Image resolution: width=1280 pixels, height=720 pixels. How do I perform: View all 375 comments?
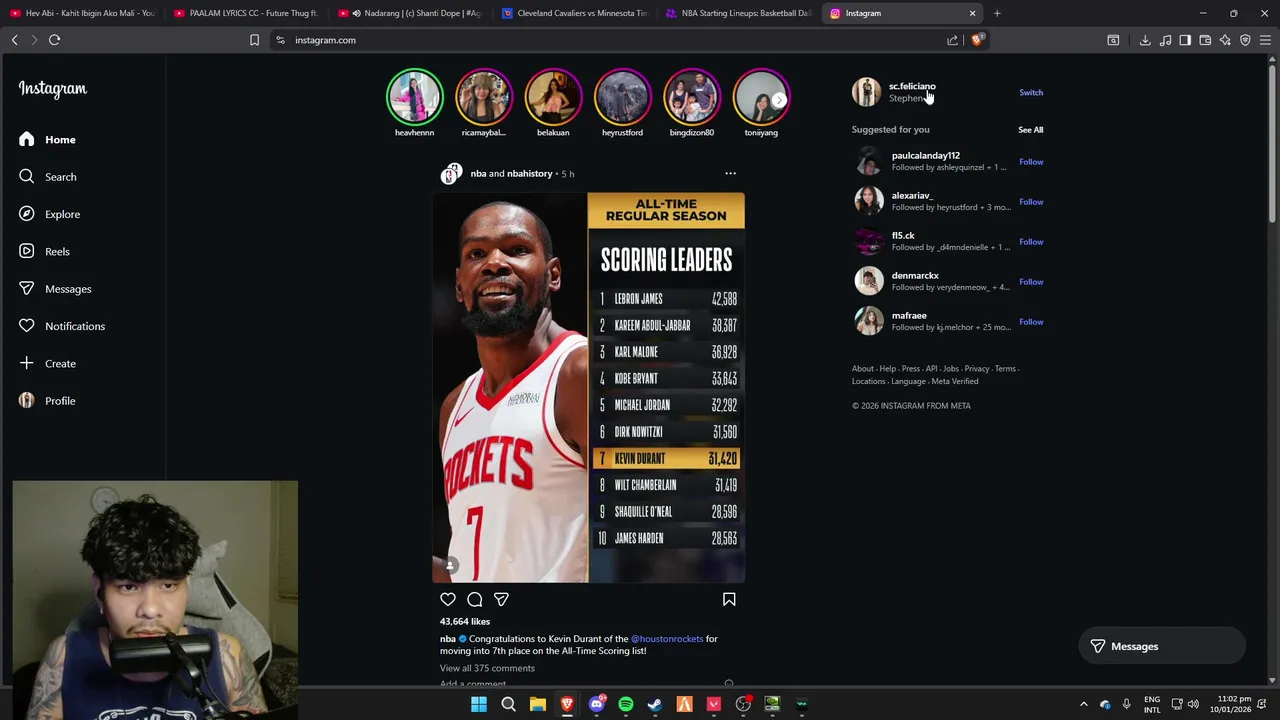[x=487, y=668]
